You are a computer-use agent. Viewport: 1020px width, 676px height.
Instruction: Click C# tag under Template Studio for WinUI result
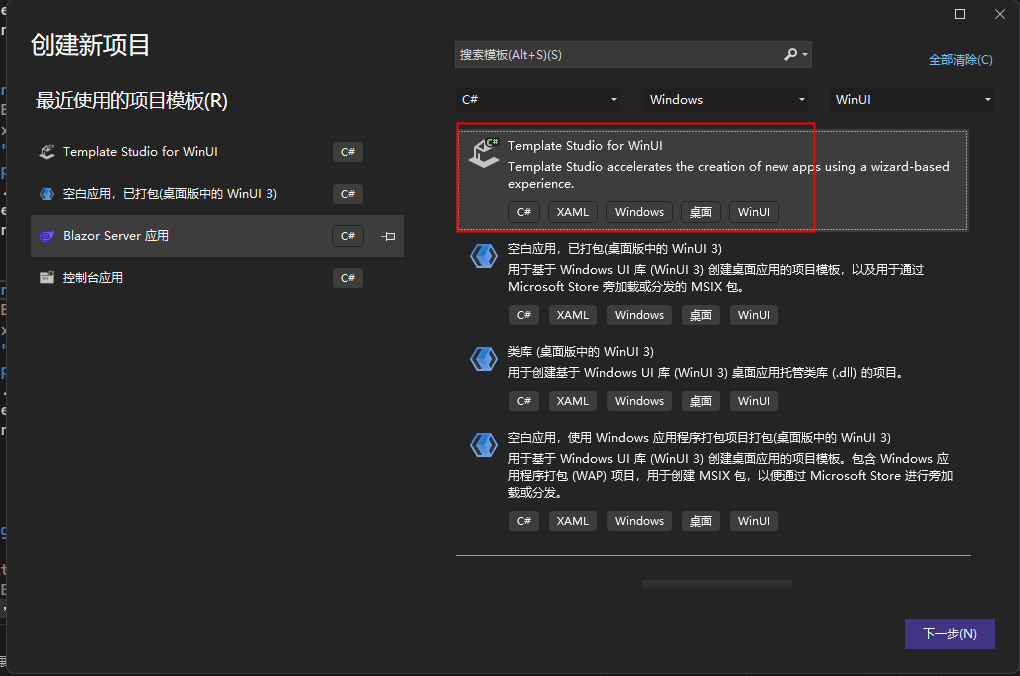(524, 212)
